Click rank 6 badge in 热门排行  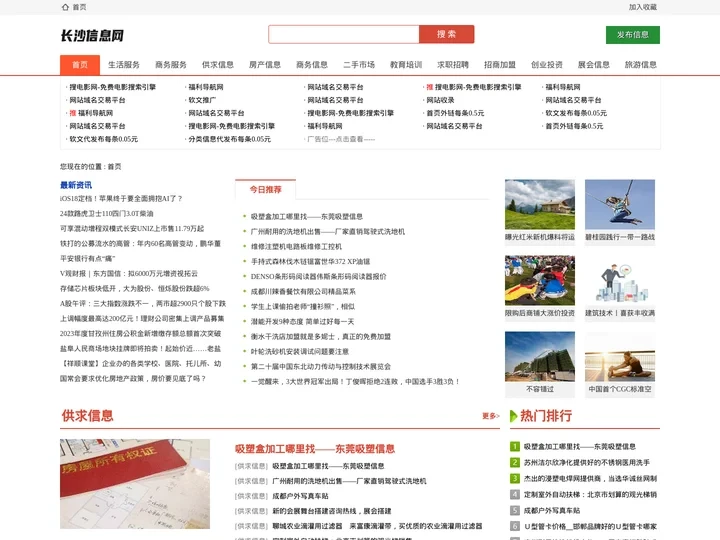point(515,526)
